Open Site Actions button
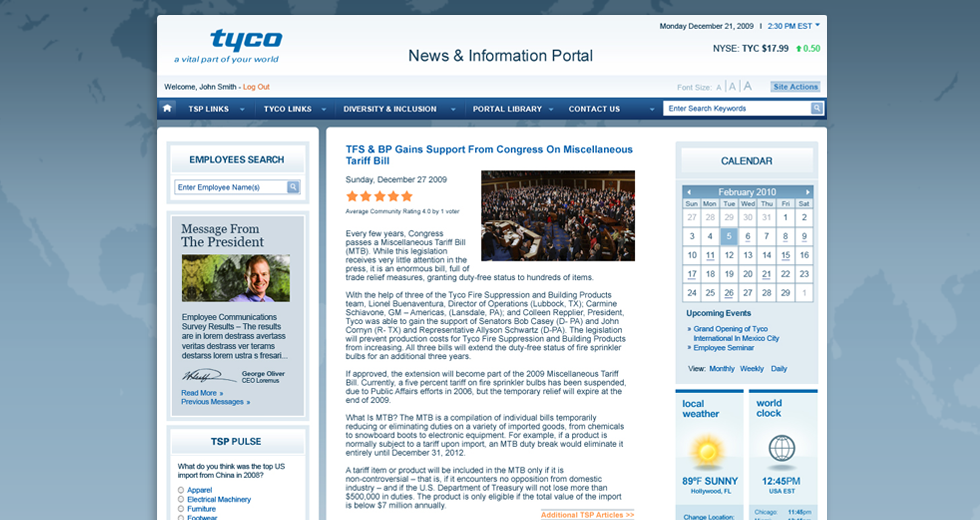This screenshot has width=980, height=520. coord(795,87)
